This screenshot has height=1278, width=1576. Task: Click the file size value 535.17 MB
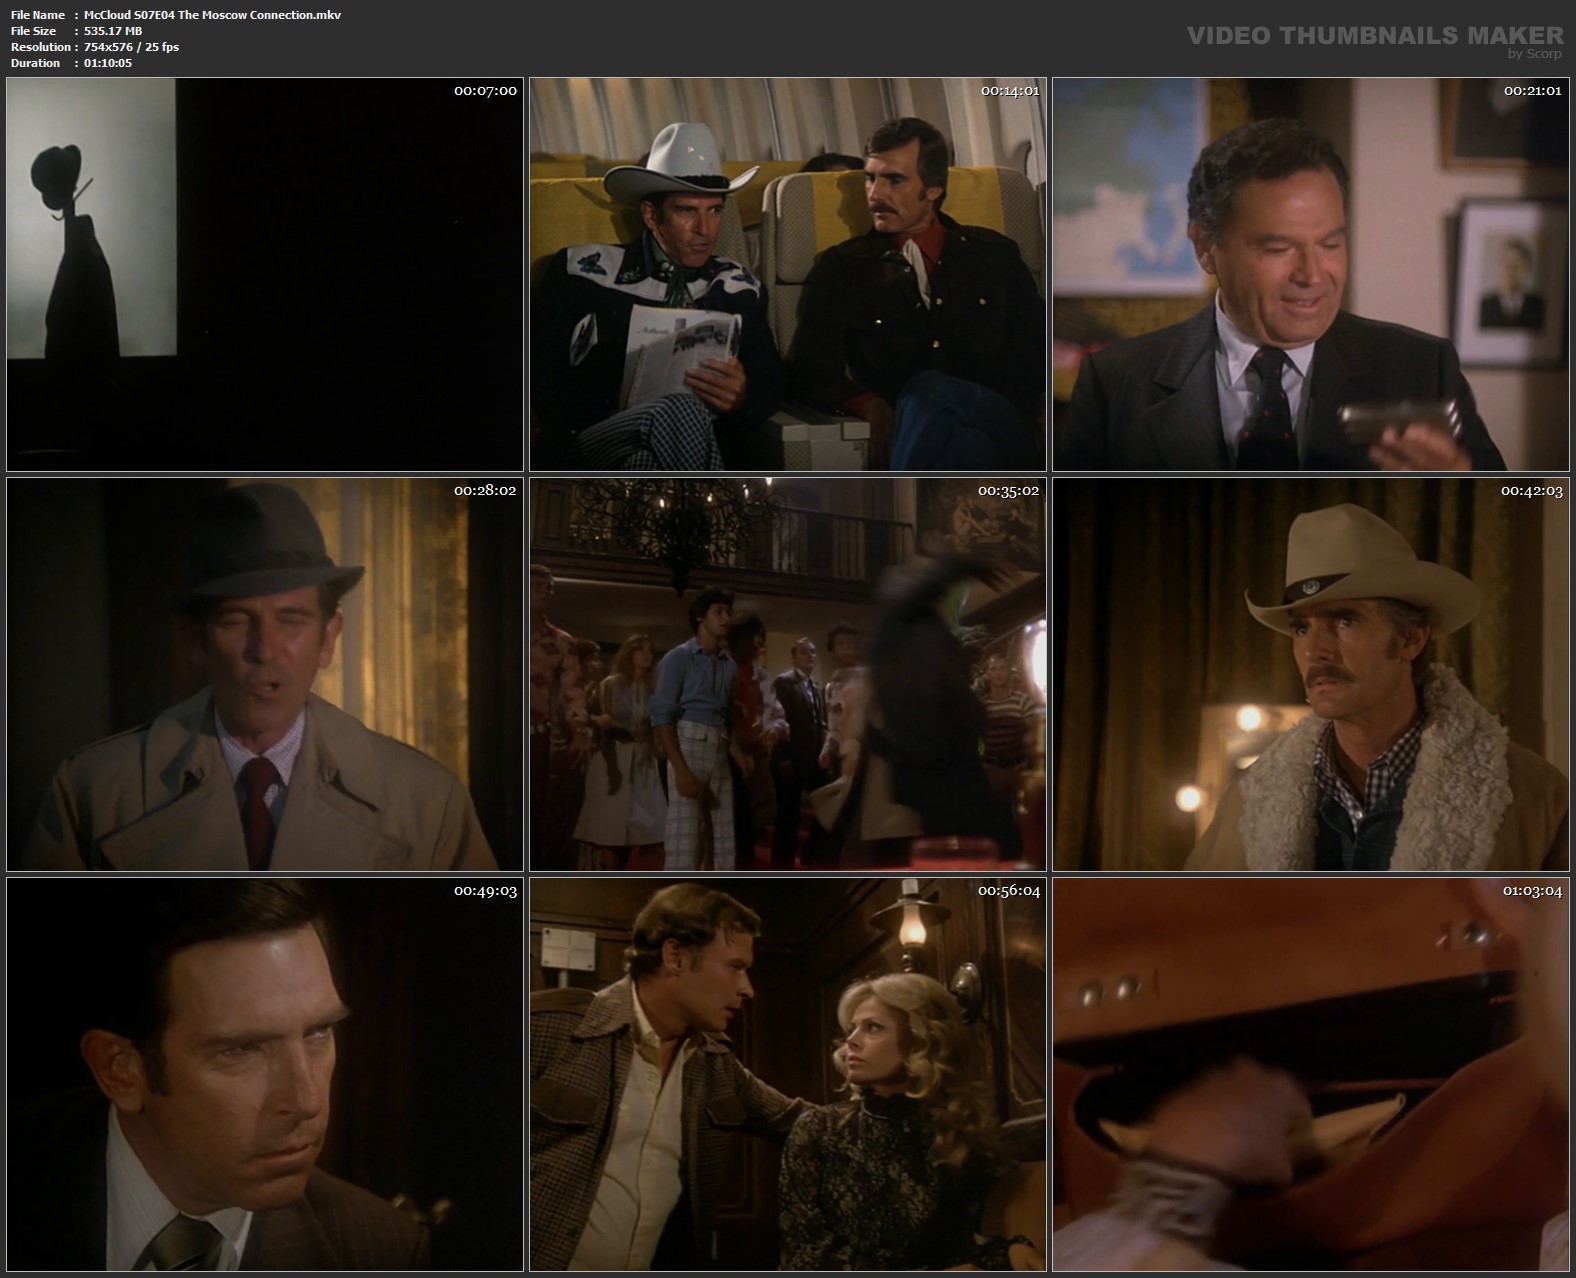coord(113,31)
